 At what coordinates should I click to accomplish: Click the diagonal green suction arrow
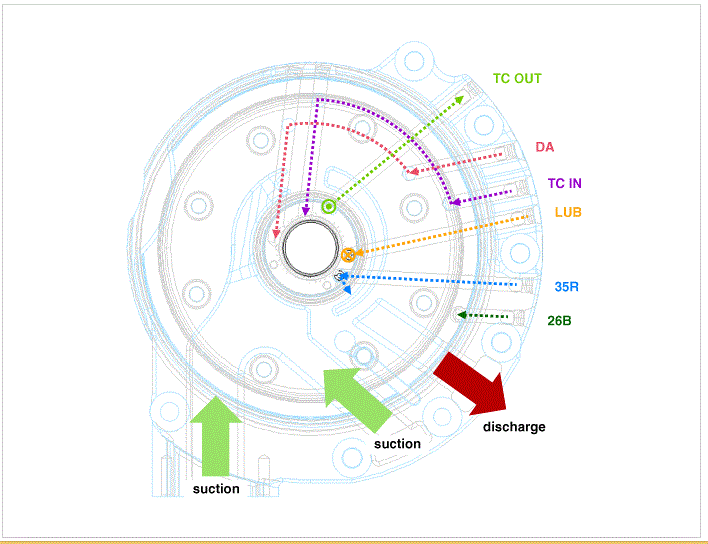pos(357,398)
